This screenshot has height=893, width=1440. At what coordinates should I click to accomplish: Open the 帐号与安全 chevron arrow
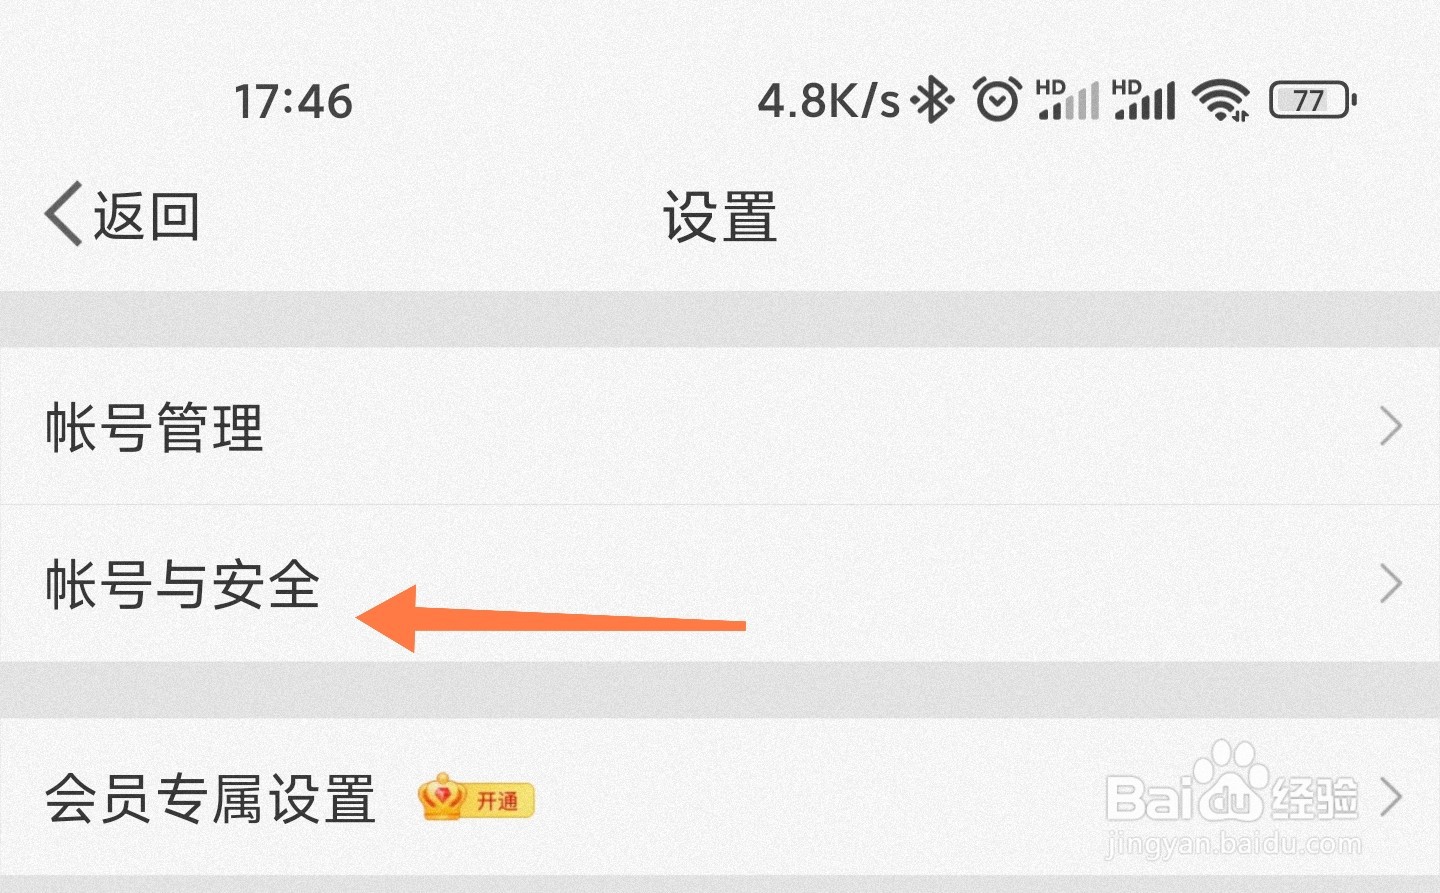point(1390,584)
